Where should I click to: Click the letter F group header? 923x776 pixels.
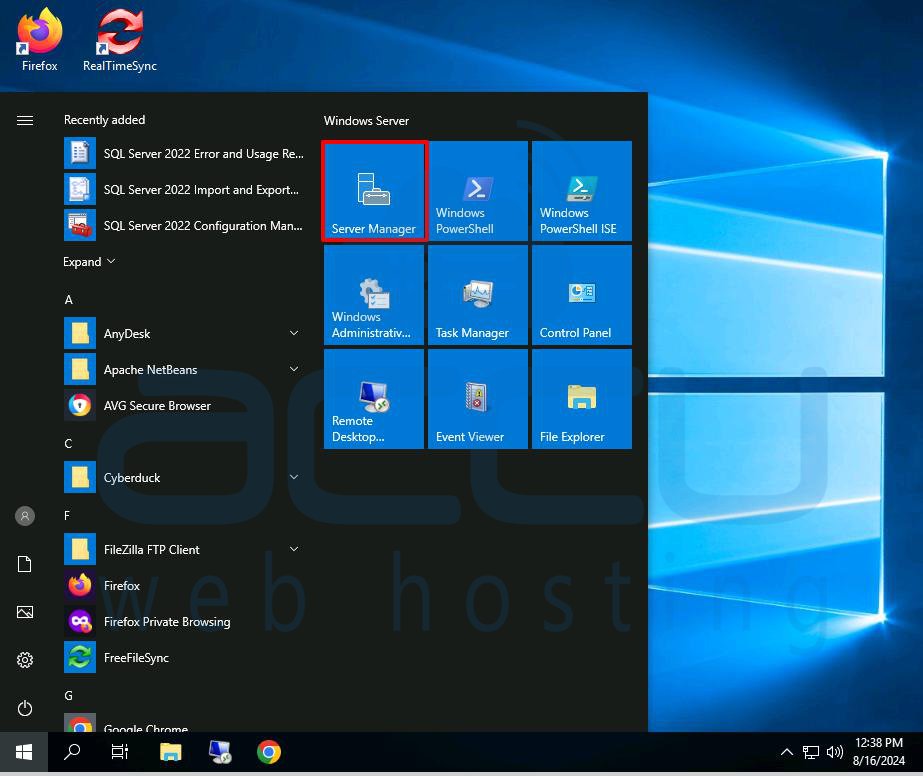(x=67, y=516)
